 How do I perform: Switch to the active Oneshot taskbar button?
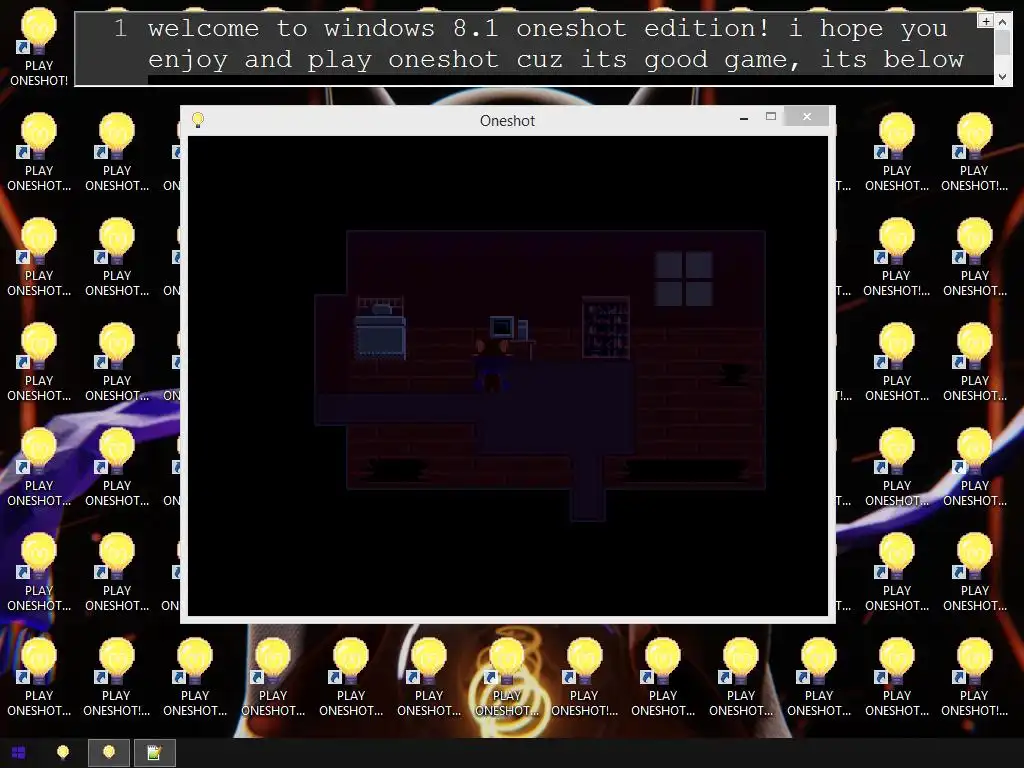pos(109,753)
